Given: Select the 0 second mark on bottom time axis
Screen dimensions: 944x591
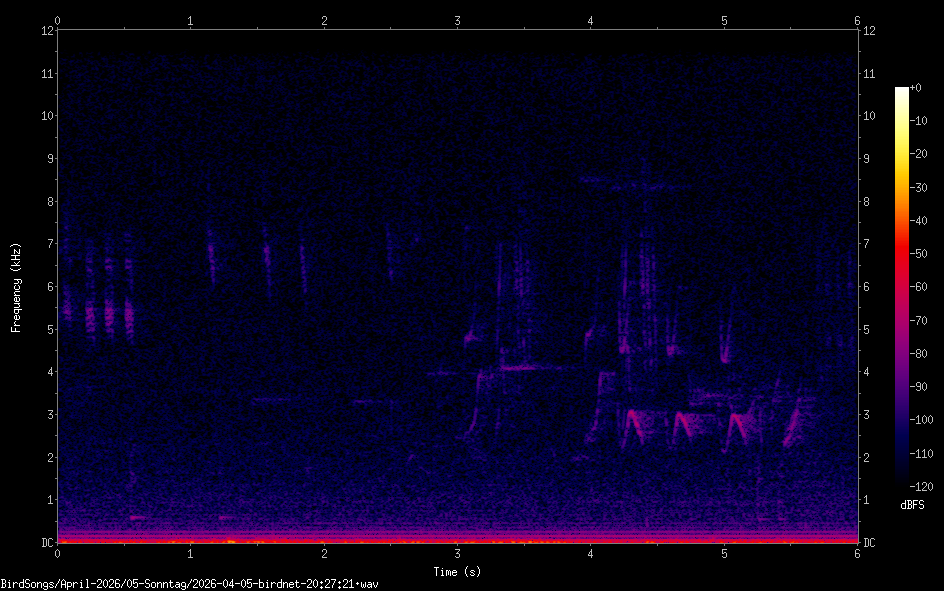Looking at the screenshot, I should coord(58,554).
